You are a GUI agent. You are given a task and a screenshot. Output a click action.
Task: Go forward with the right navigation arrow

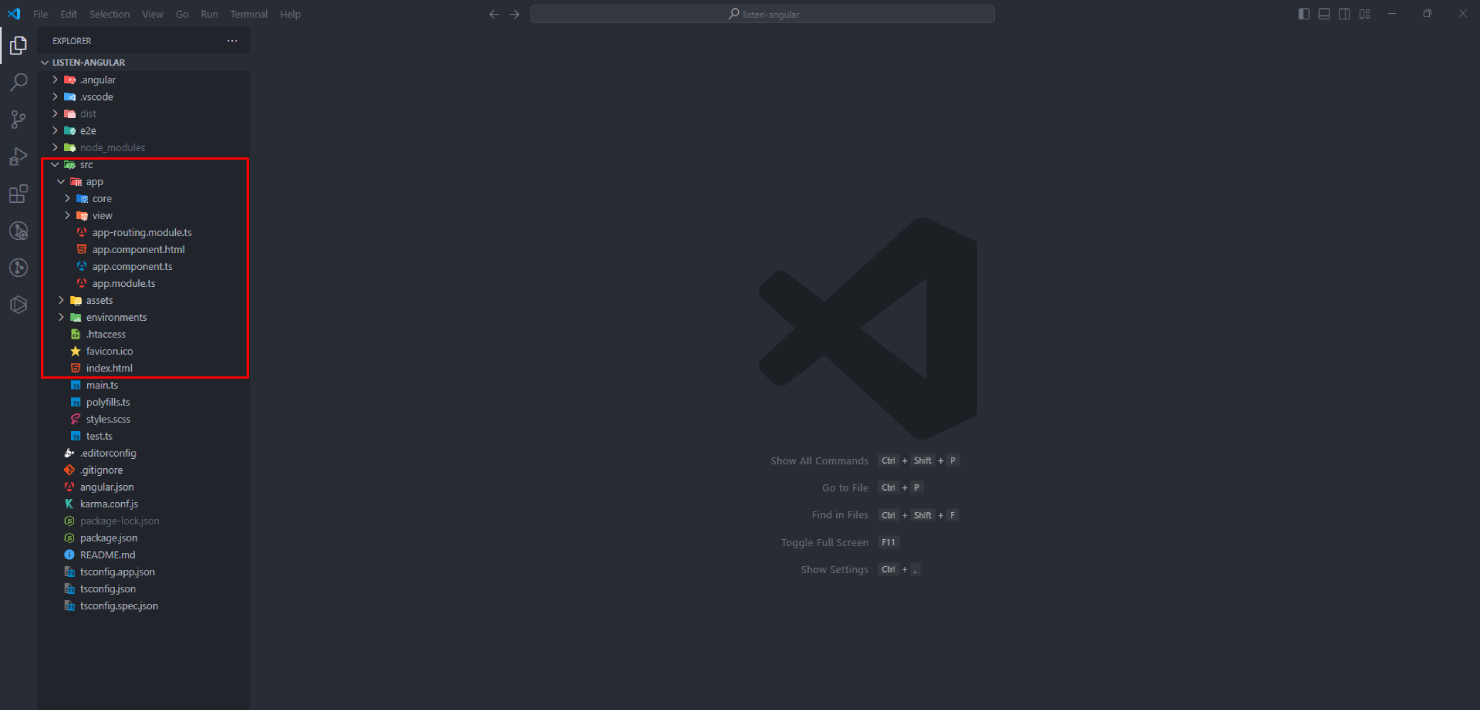[515, 14]
